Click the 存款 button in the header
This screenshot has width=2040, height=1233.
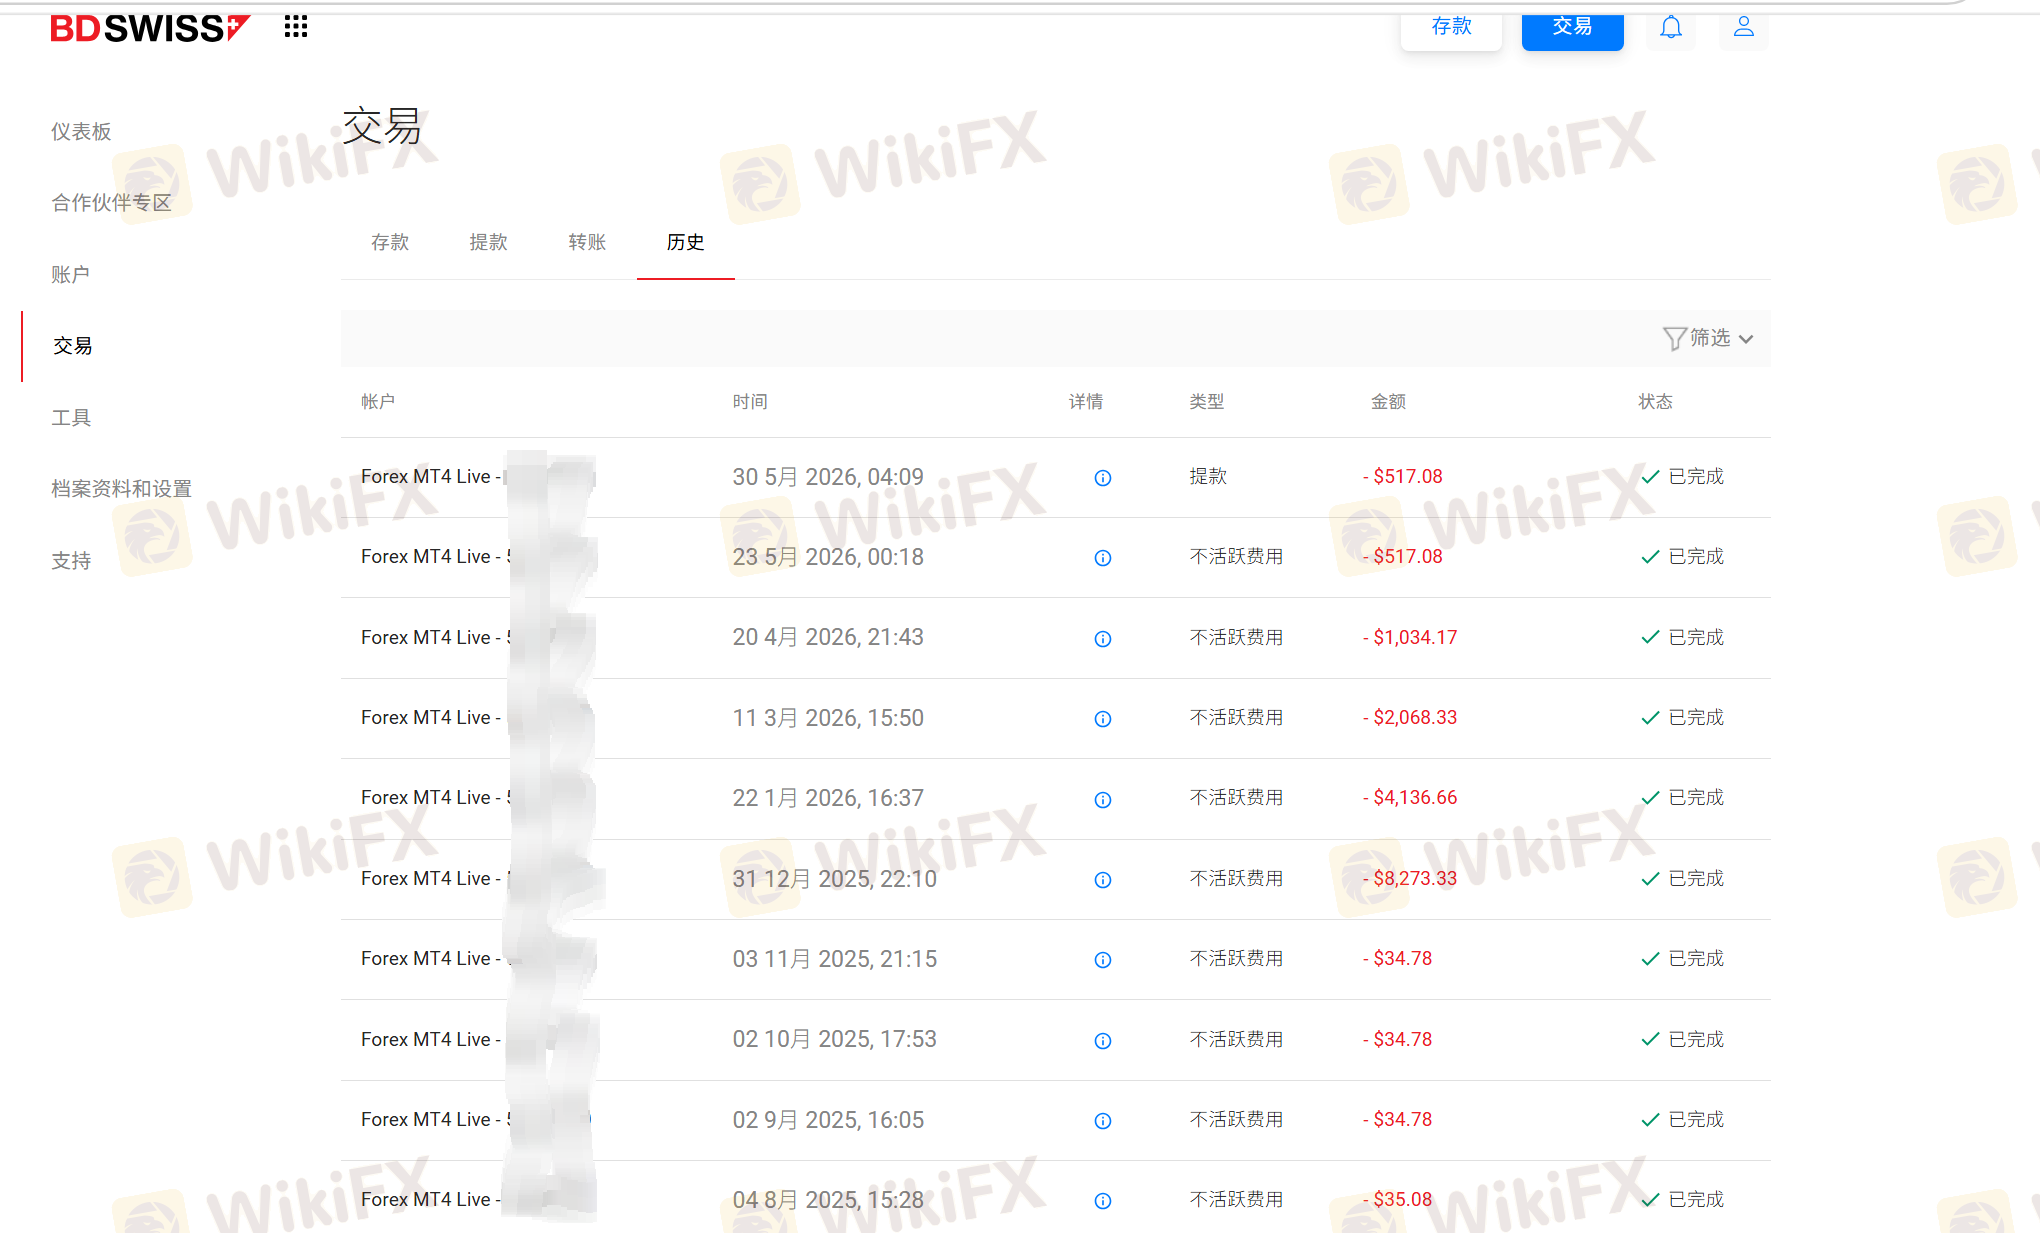click(1451, 27)
